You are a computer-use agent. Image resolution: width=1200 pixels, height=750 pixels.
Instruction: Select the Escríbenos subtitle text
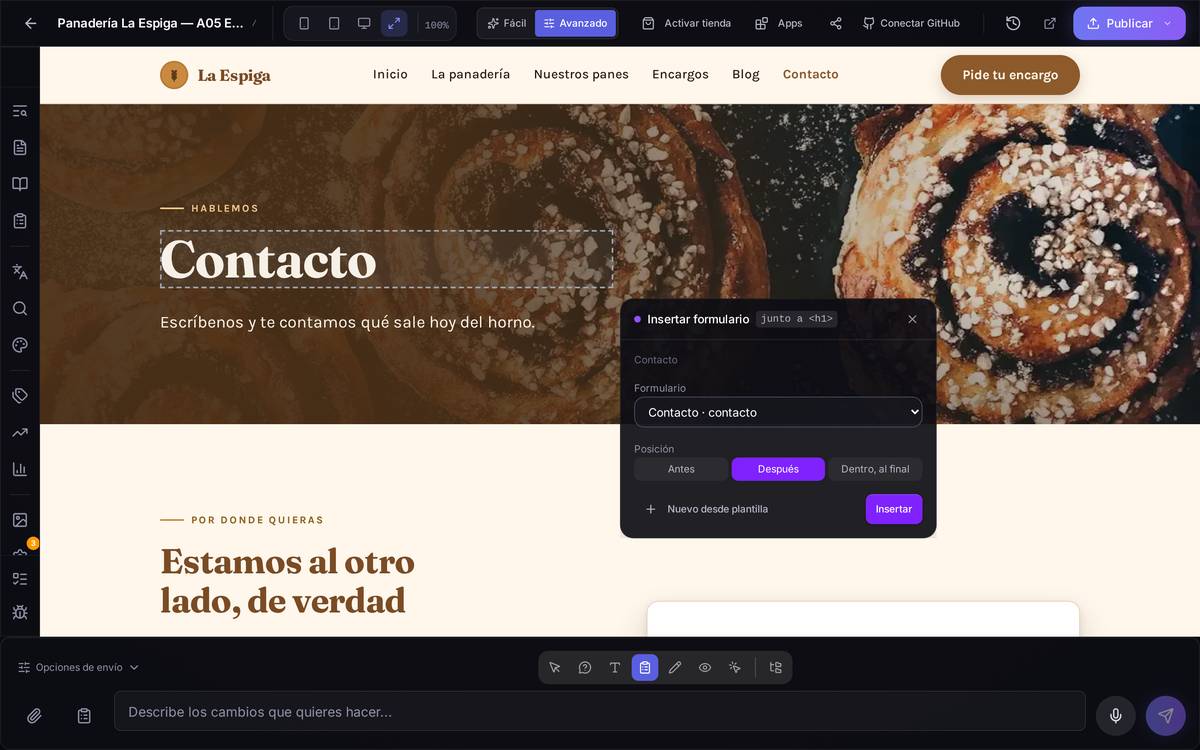tap(347, 322)
